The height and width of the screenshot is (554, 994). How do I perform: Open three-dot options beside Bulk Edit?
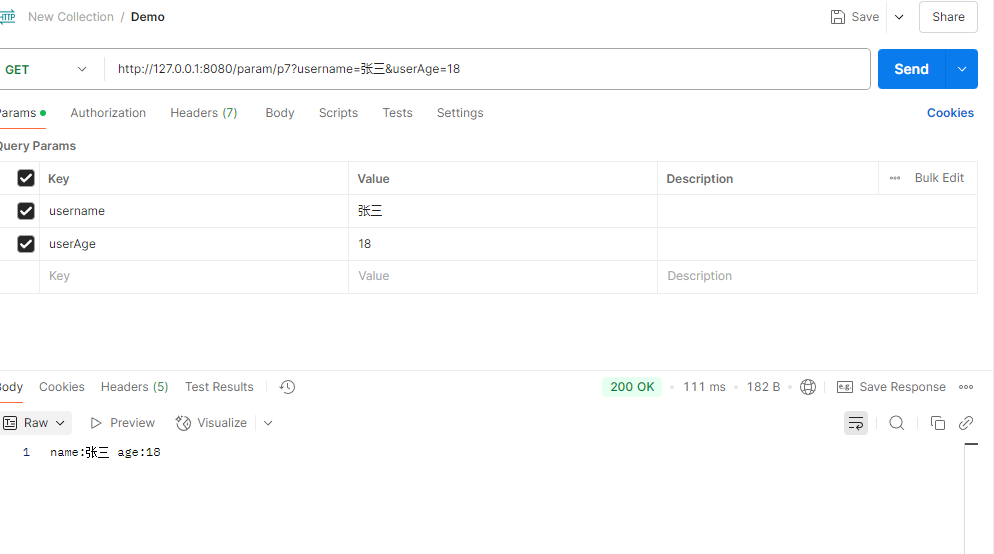coord(895,178)
